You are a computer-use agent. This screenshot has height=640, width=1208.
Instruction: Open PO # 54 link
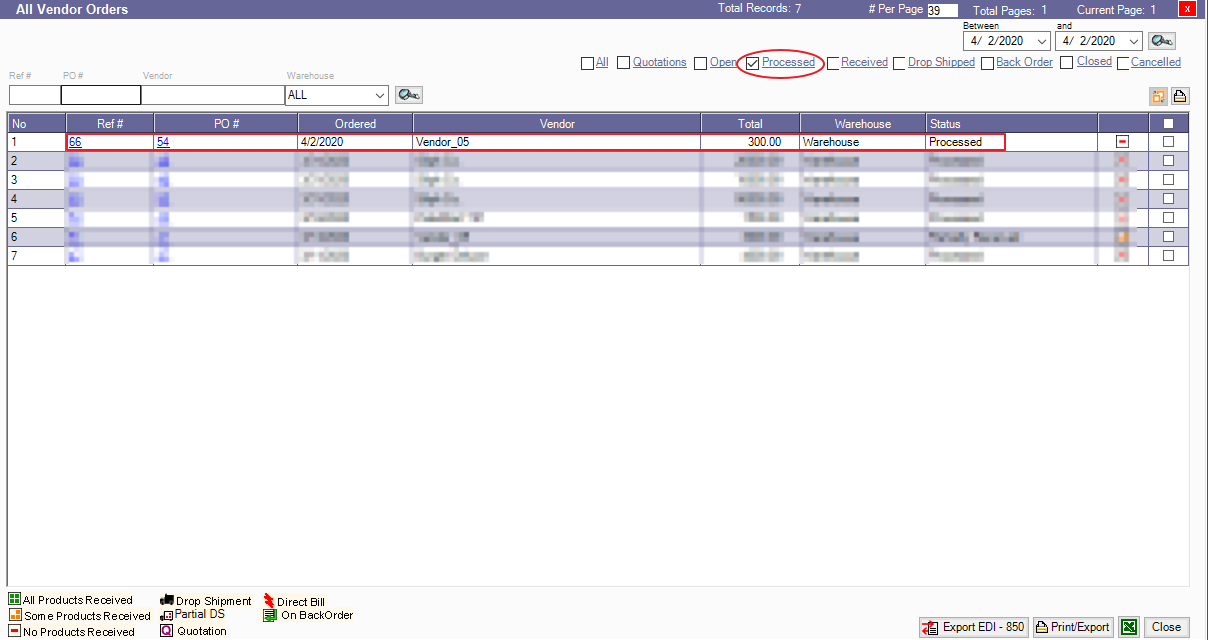pos(163,142)
